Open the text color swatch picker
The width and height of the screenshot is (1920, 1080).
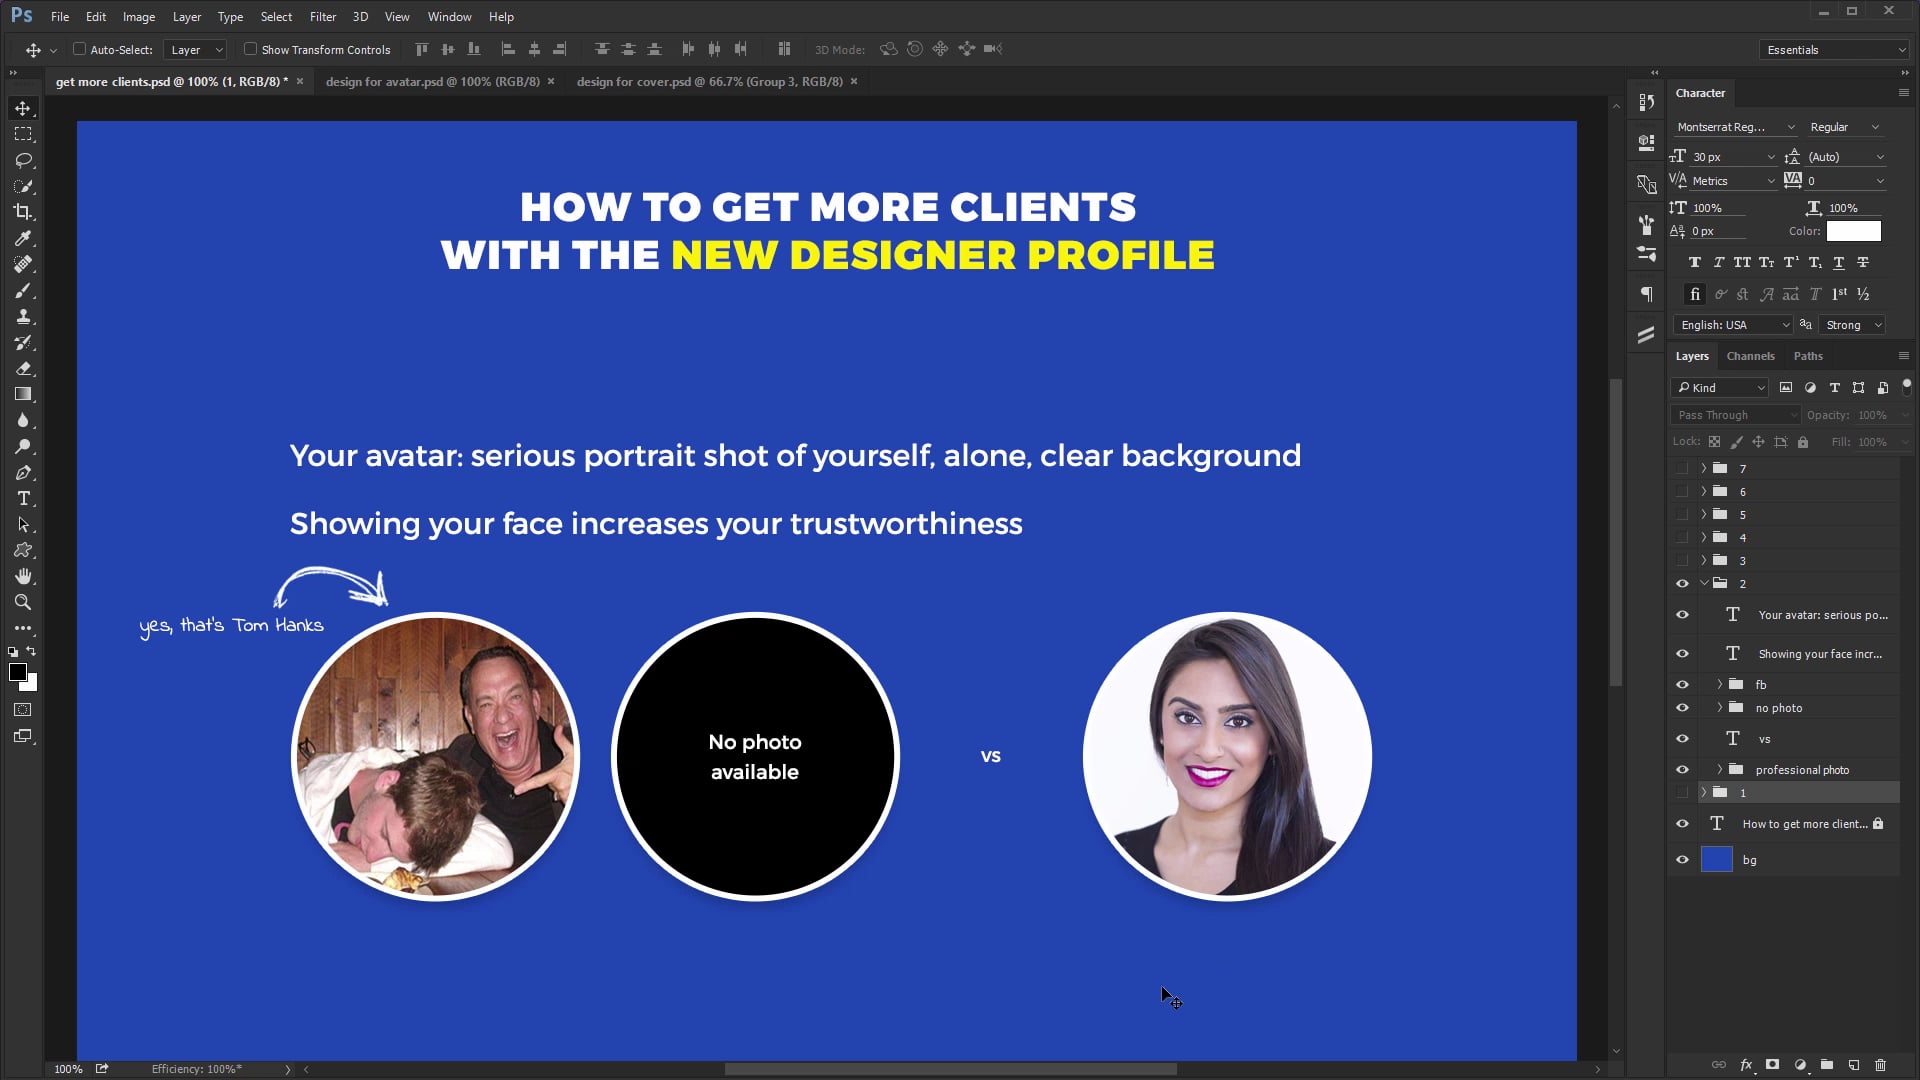point(1853,231)
